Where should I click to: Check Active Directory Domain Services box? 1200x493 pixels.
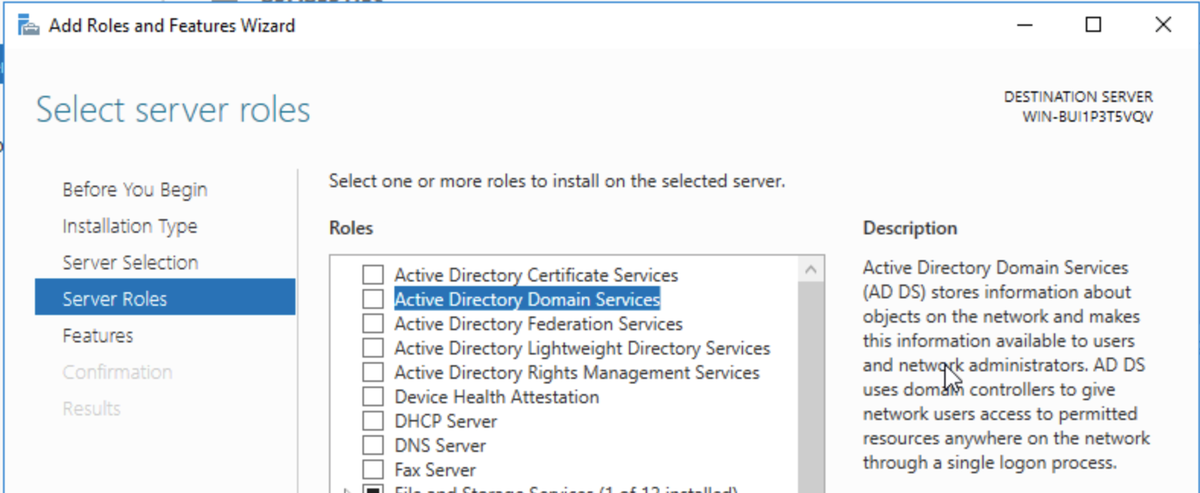(x=373, y=299)
